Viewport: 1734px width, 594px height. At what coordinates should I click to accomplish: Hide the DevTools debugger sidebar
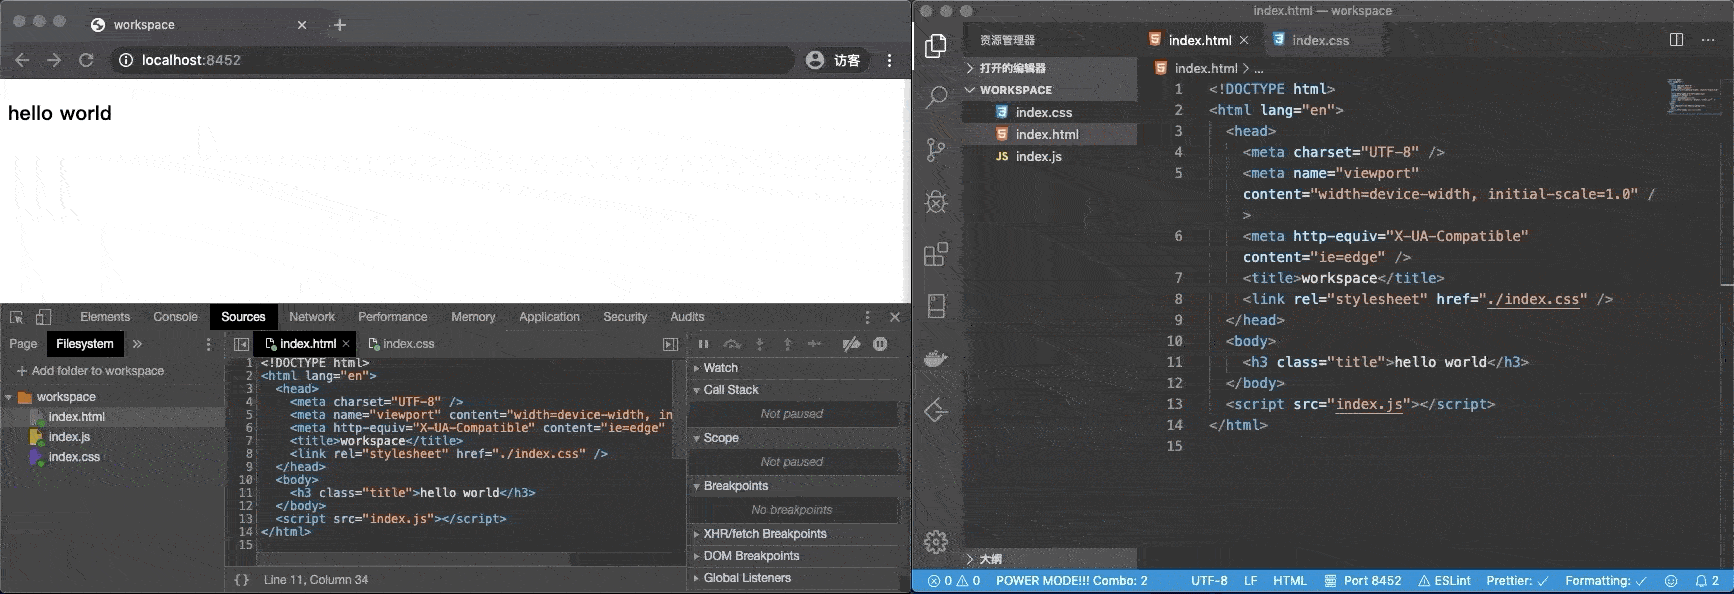click(670, 344)
